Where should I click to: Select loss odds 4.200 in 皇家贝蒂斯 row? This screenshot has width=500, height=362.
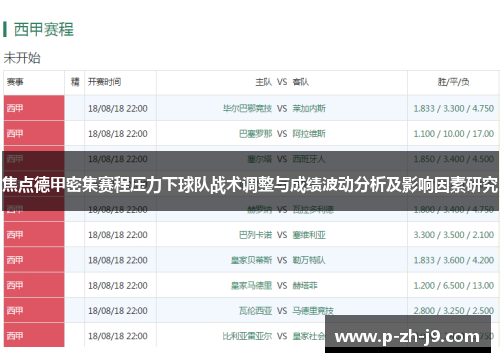tap(483, 260)
